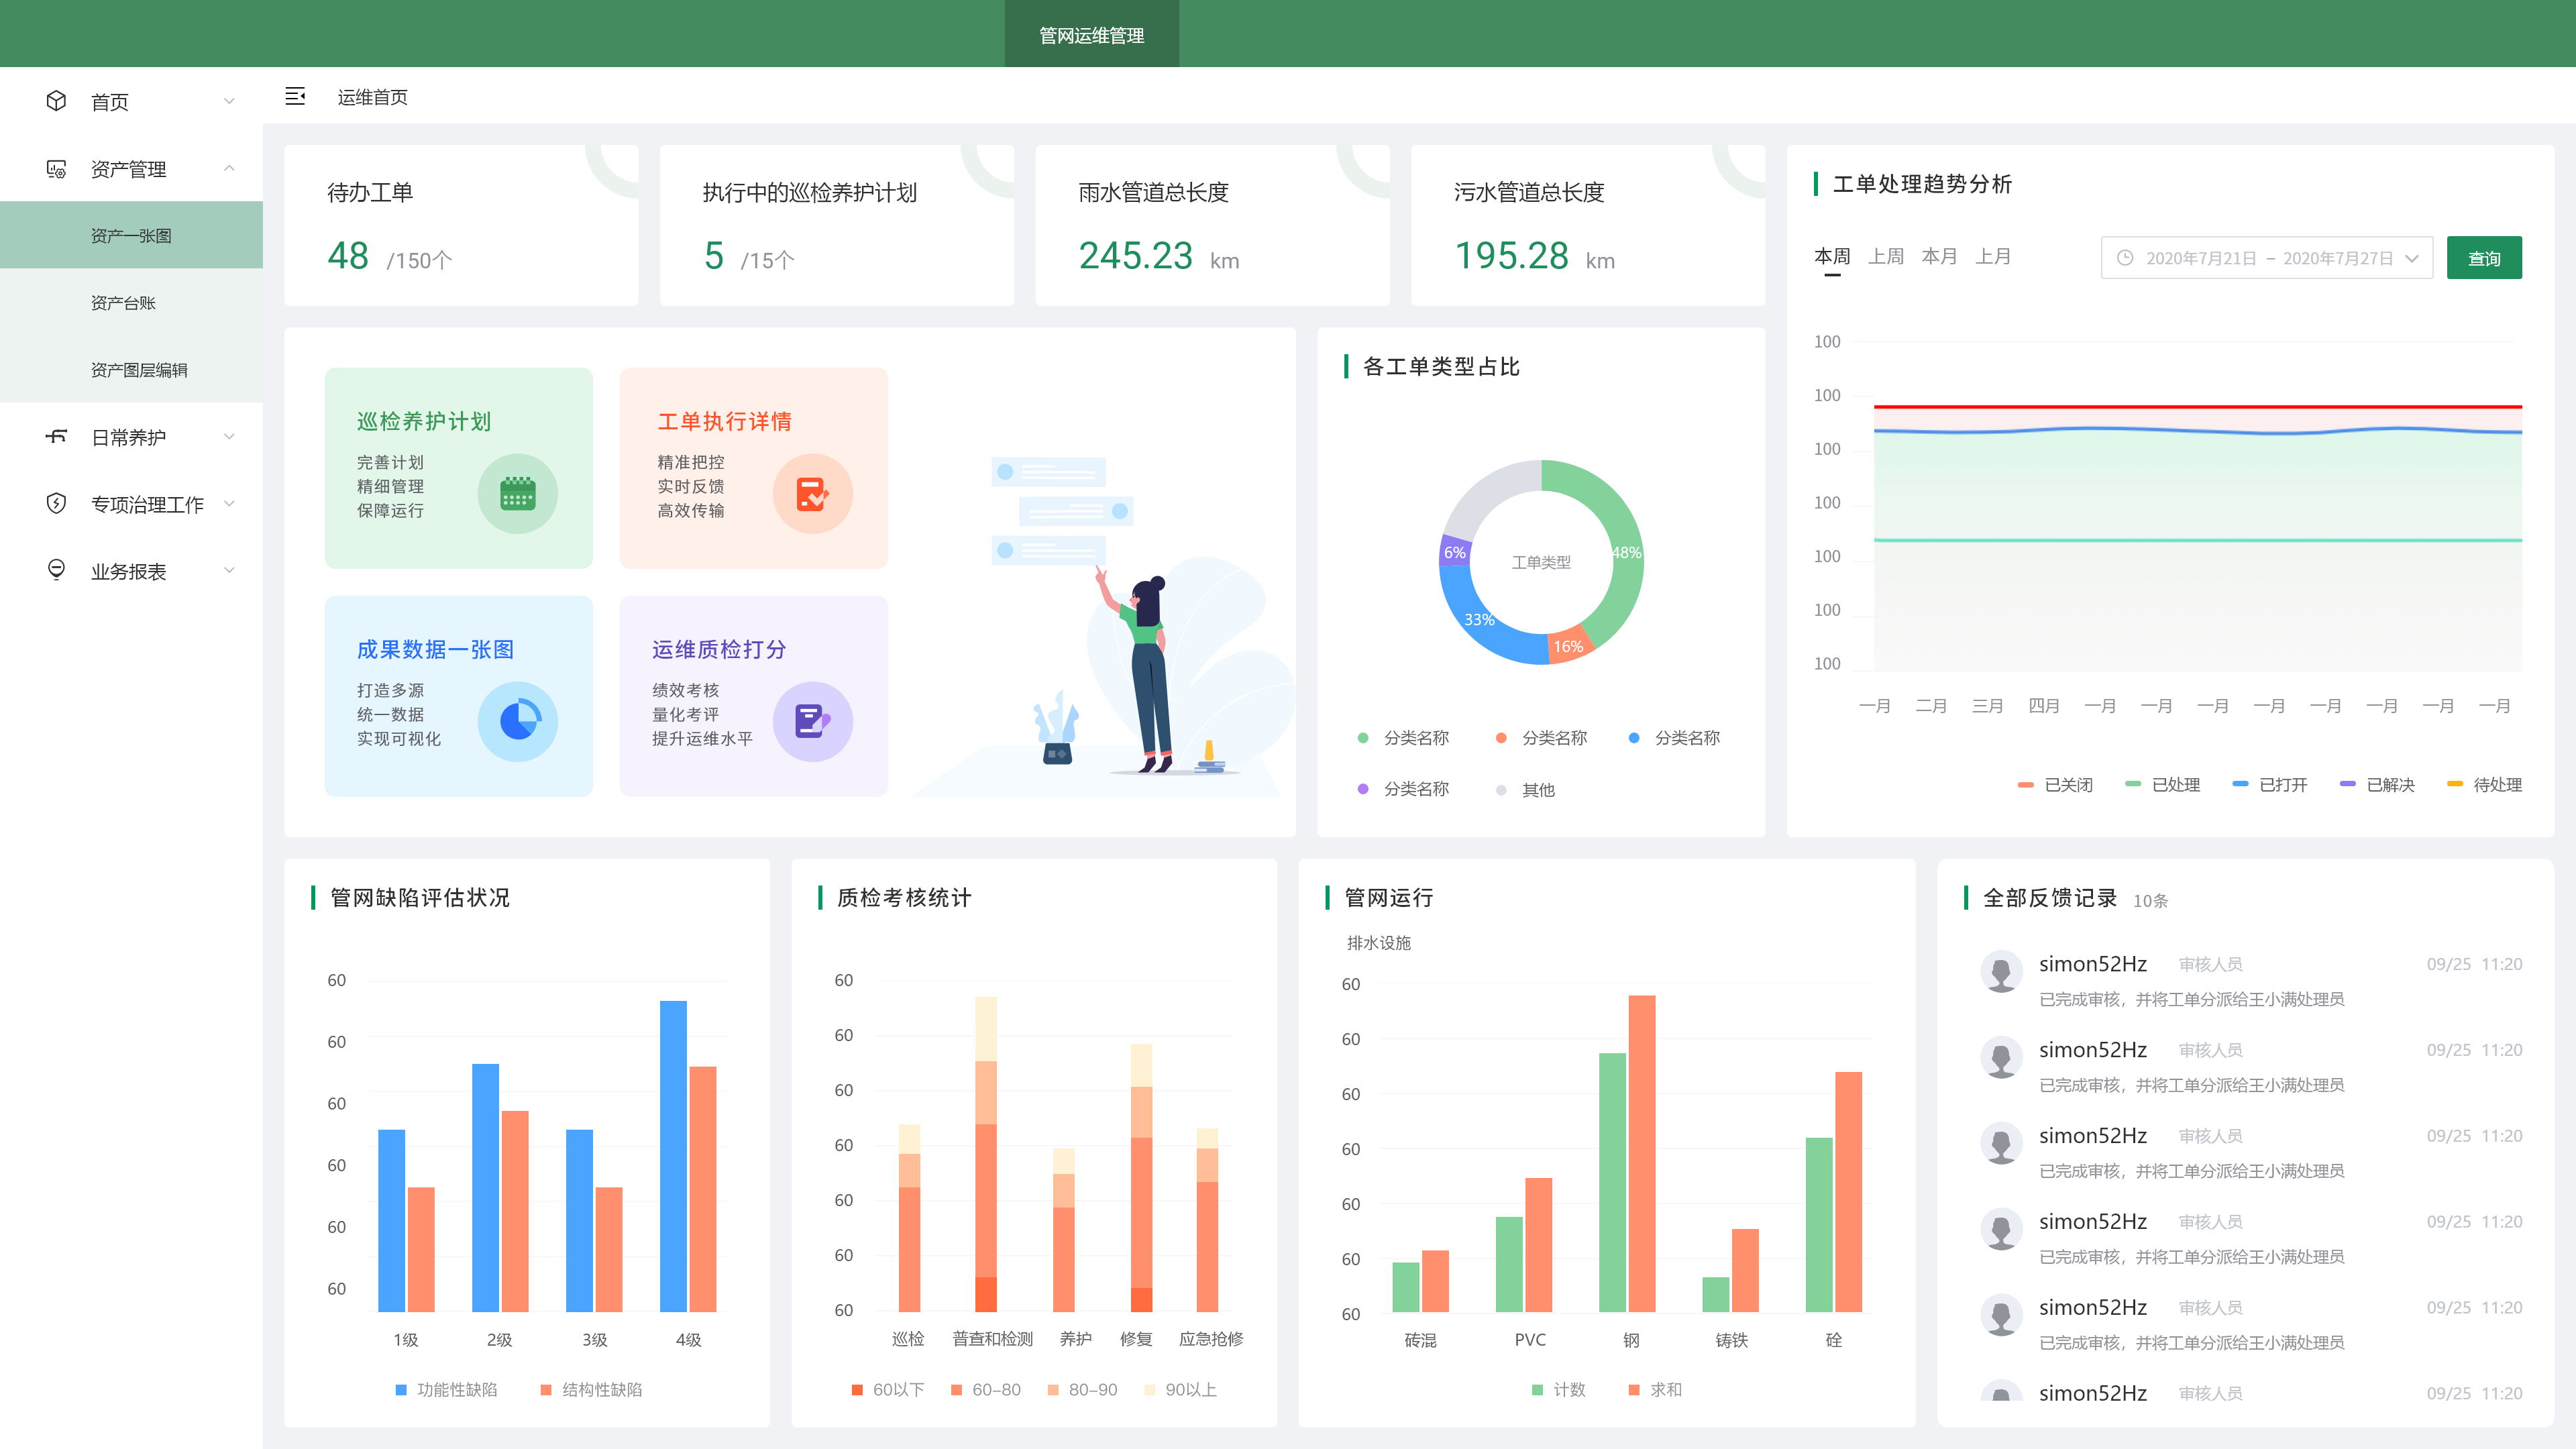Screen dimensions: 2576x1449
Task: Click the shield icon beside 专项治理工作
Action: pyautogui.click(x=56, y=504)
